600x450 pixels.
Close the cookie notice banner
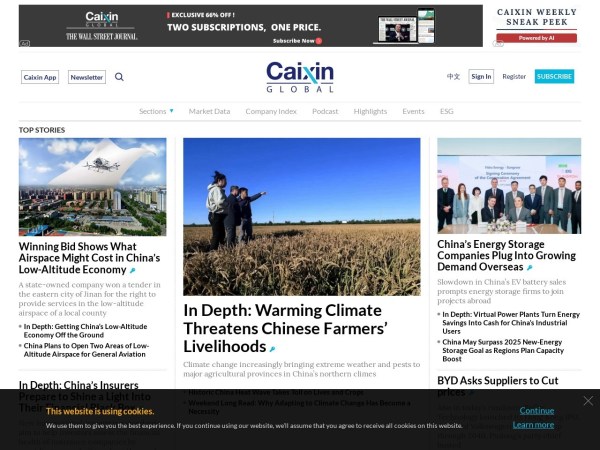[588, 401]
